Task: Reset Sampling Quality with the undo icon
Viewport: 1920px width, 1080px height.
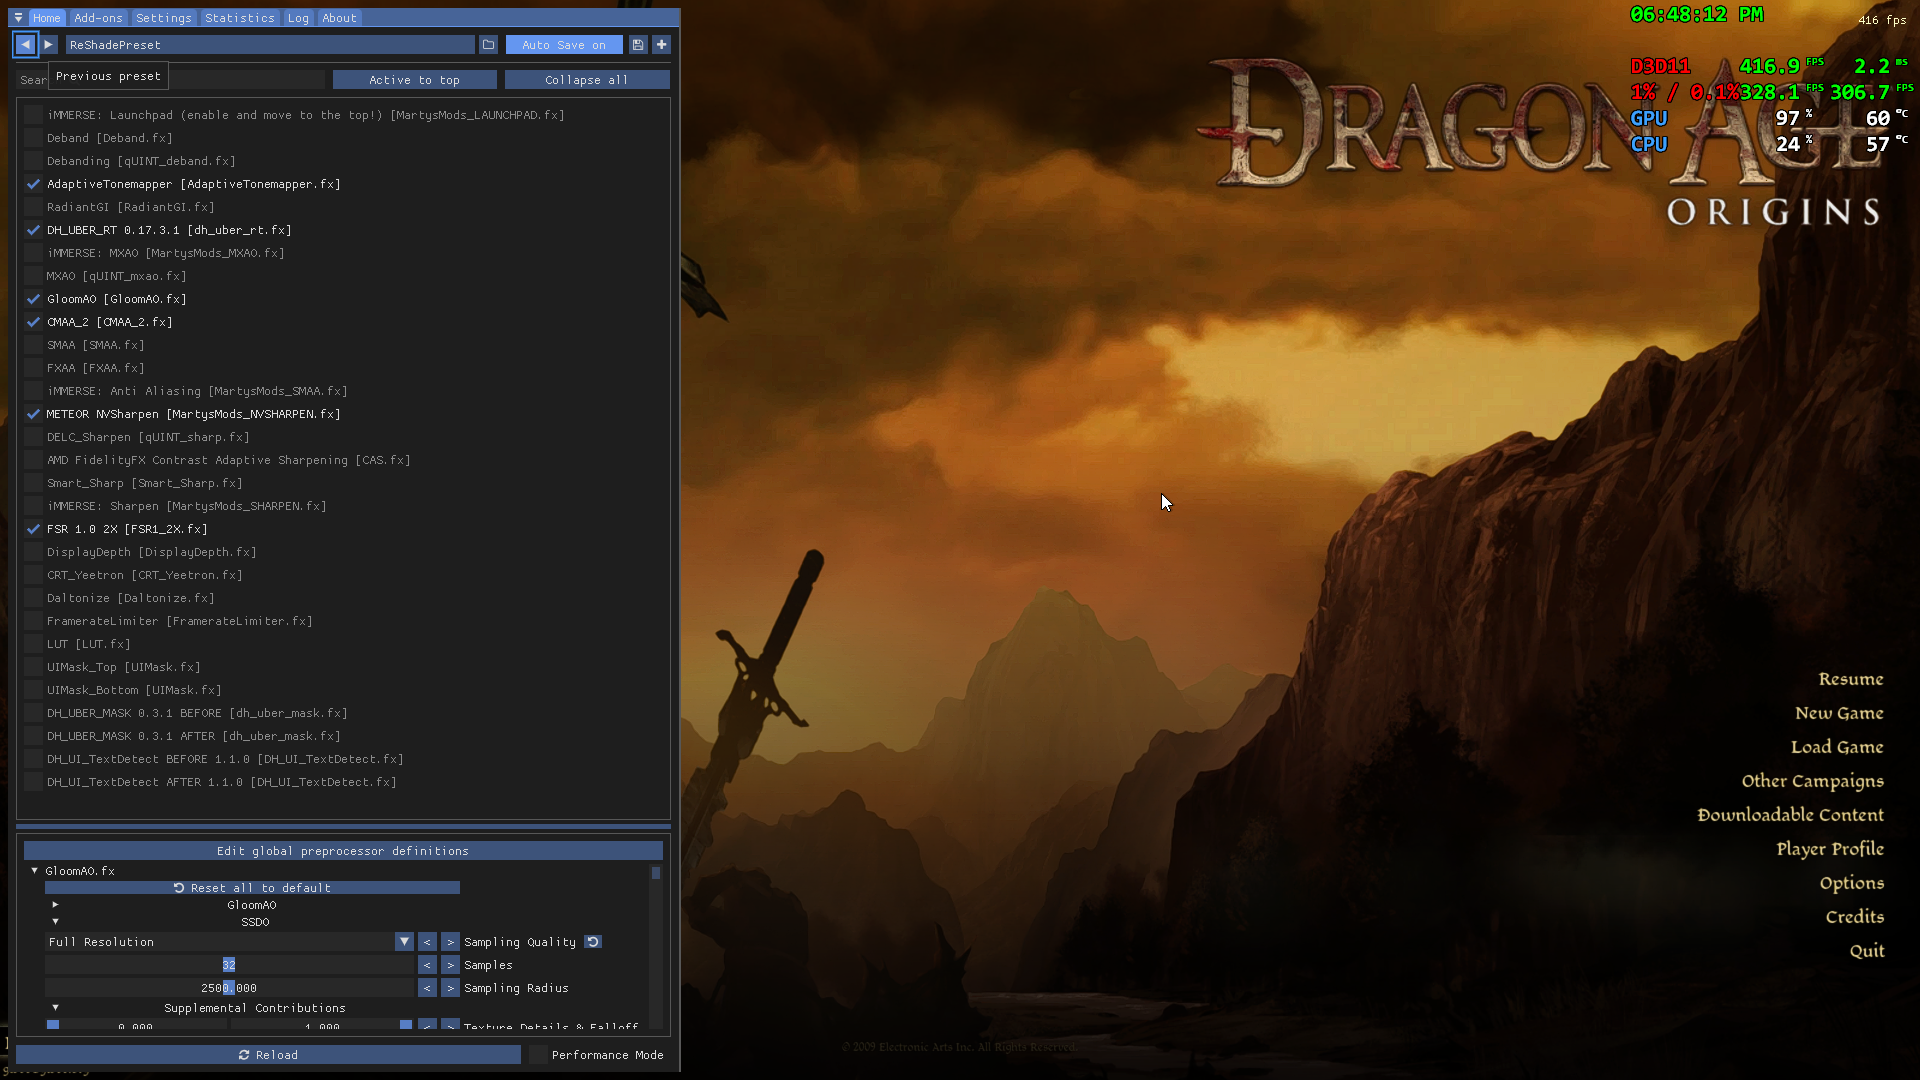Action: (x=593, y=942)
